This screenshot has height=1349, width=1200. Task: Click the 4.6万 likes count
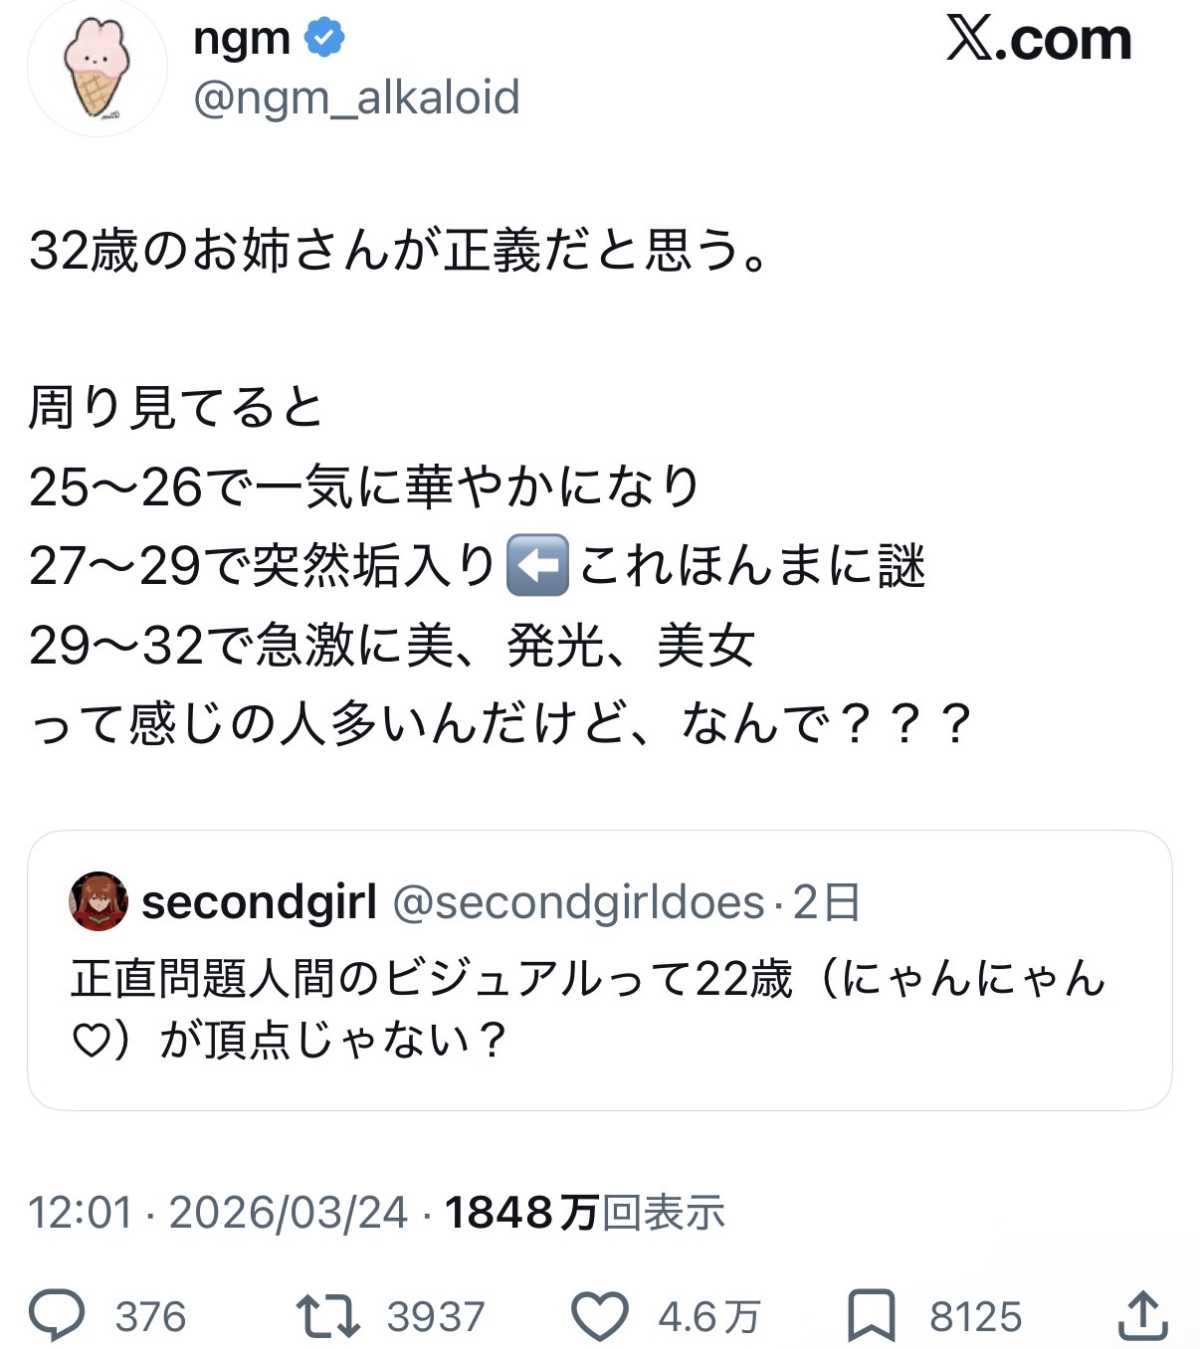(709, 1316)
